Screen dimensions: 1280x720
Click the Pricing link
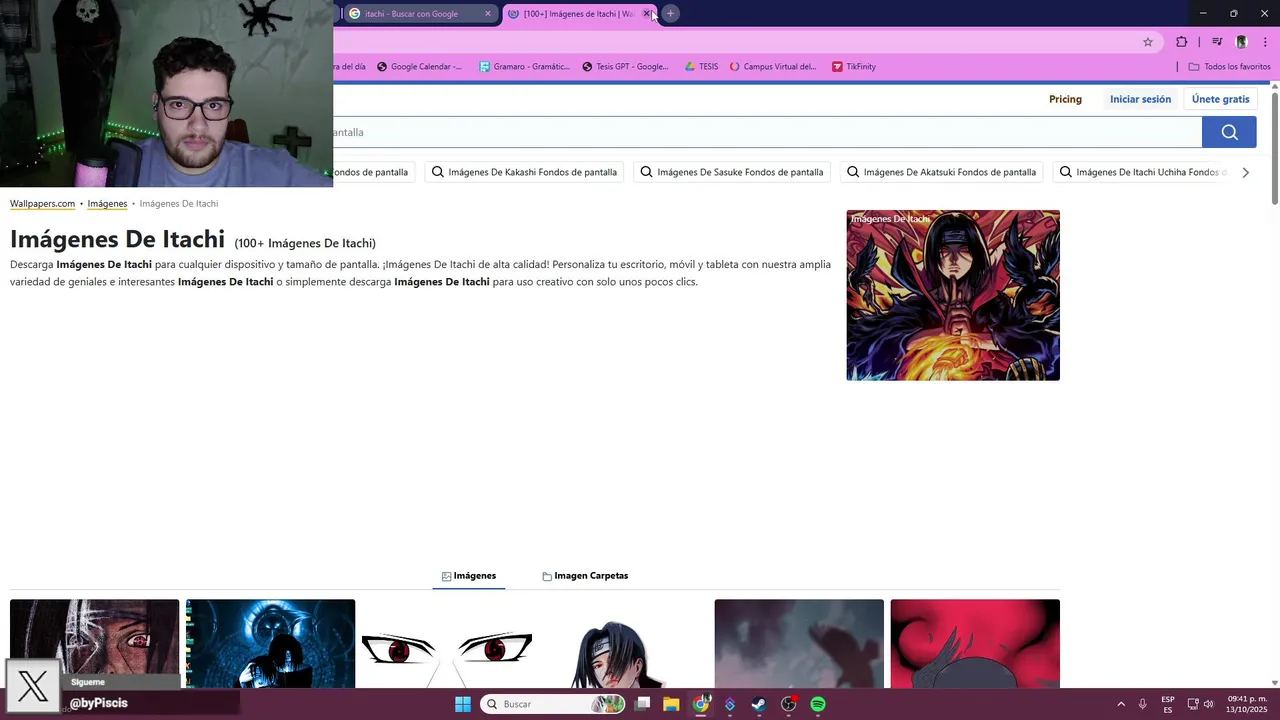point(1065,99)
